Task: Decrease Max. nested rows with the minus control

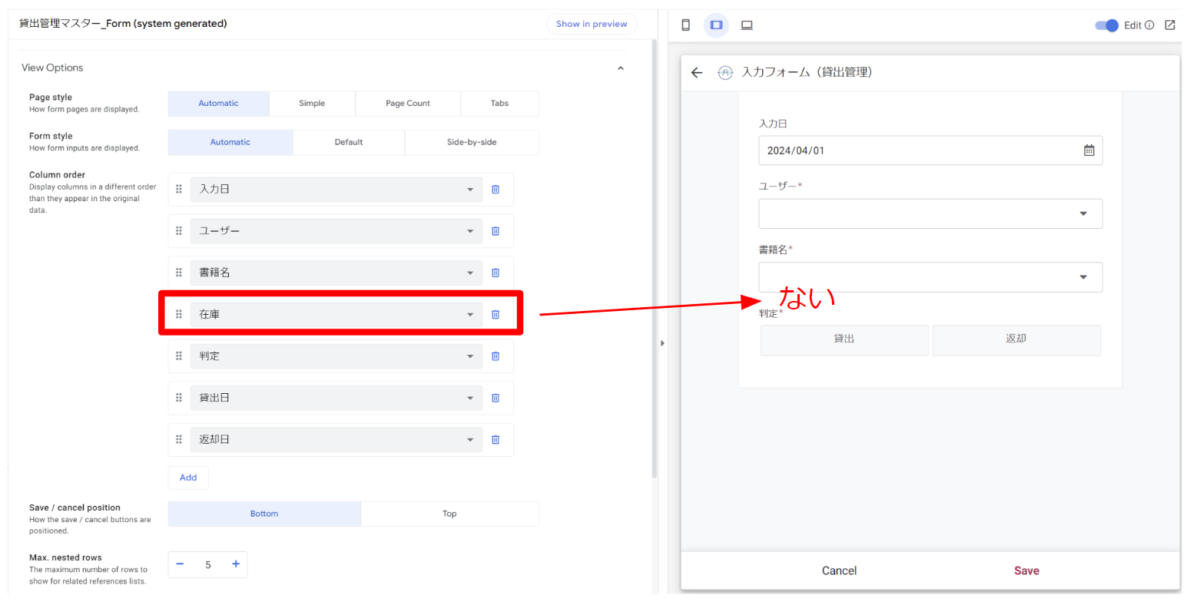Action: (x=179, y=564)
